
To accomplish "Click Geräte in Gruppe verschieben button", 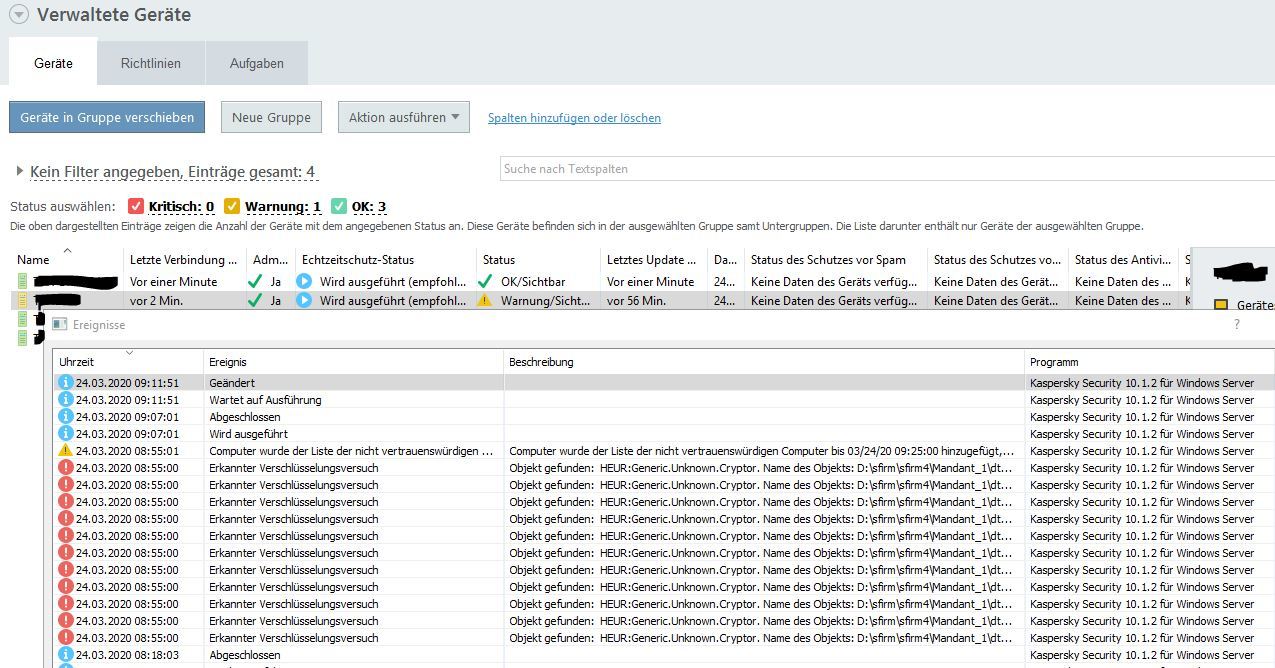I will pyautogui.click(x=107, y=117).
